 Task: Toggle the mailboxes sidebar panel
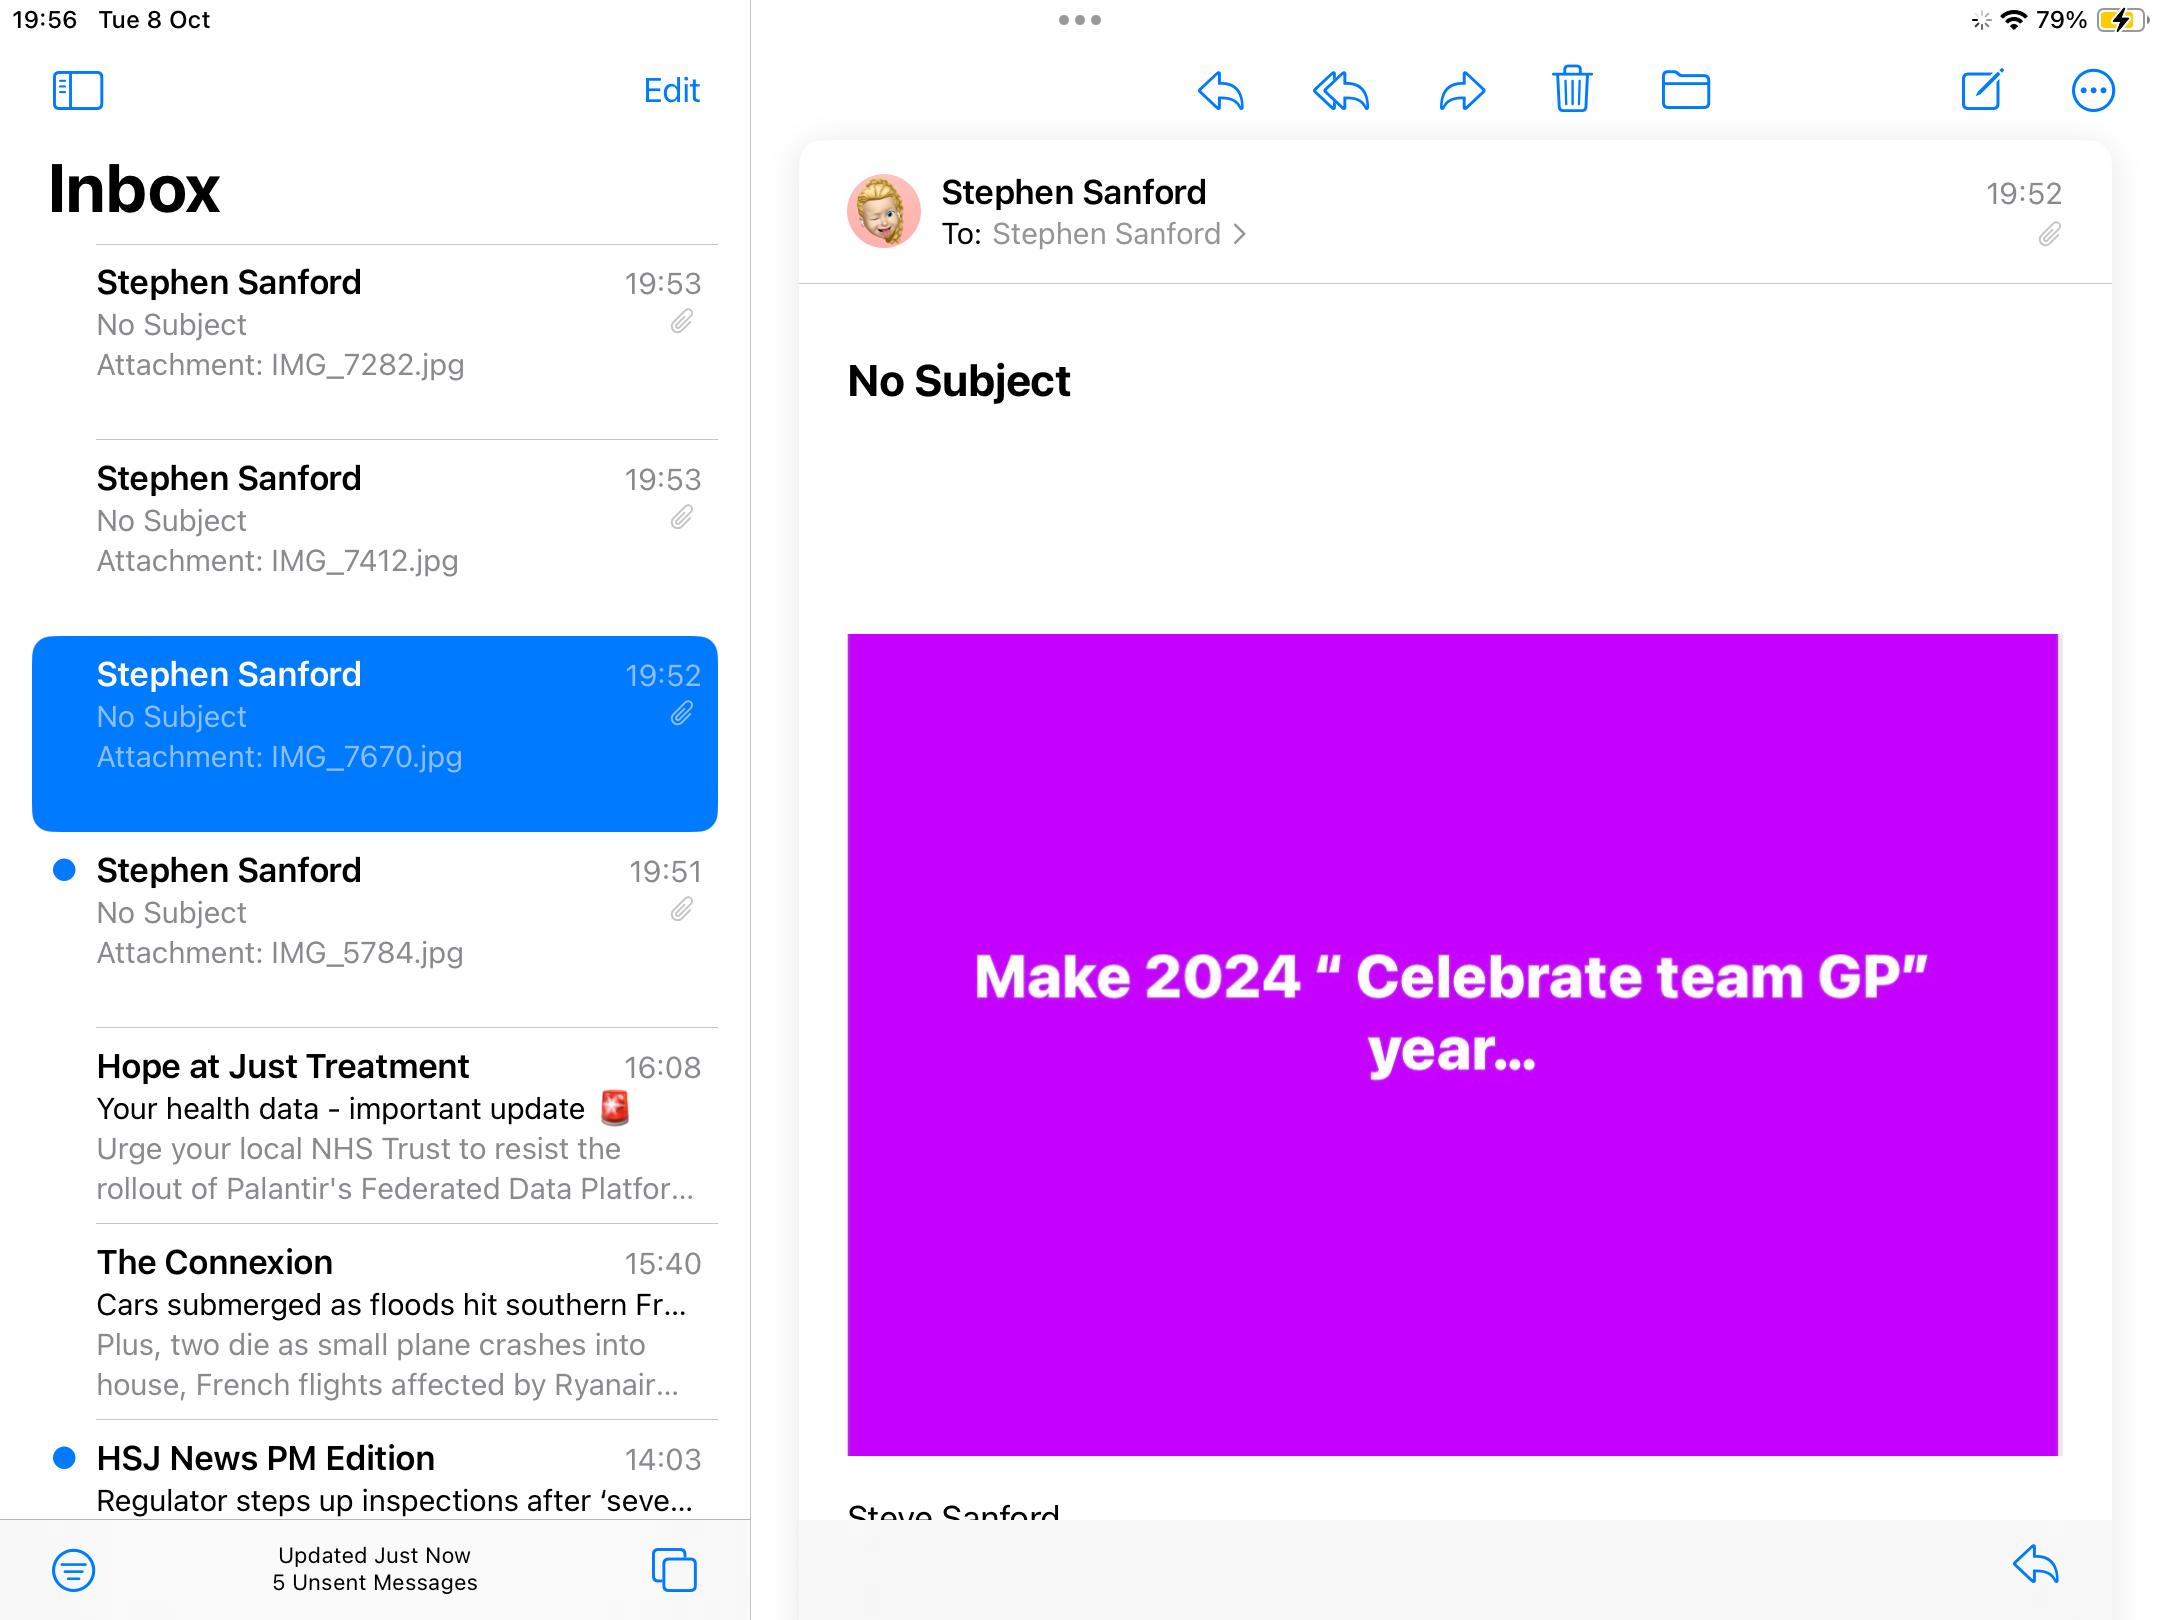coord(78,91)
